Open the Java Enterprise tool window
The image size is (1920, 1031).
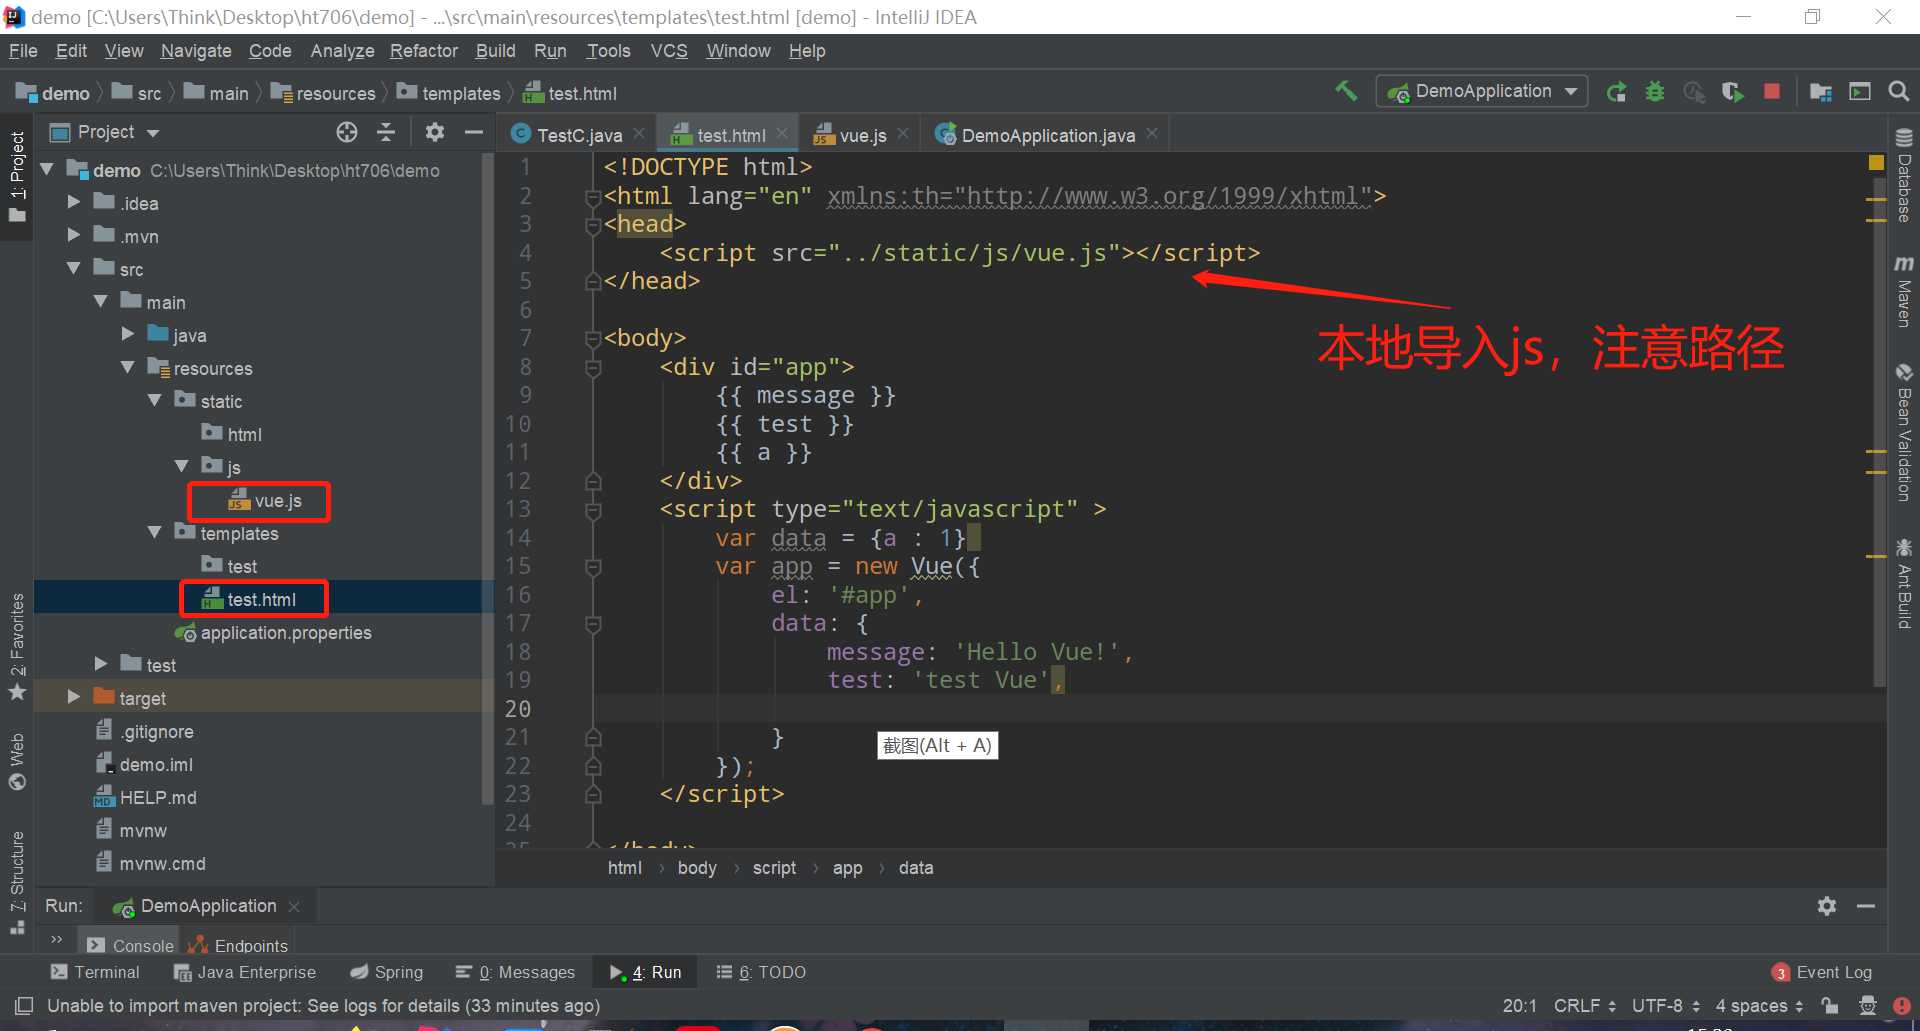245,972
